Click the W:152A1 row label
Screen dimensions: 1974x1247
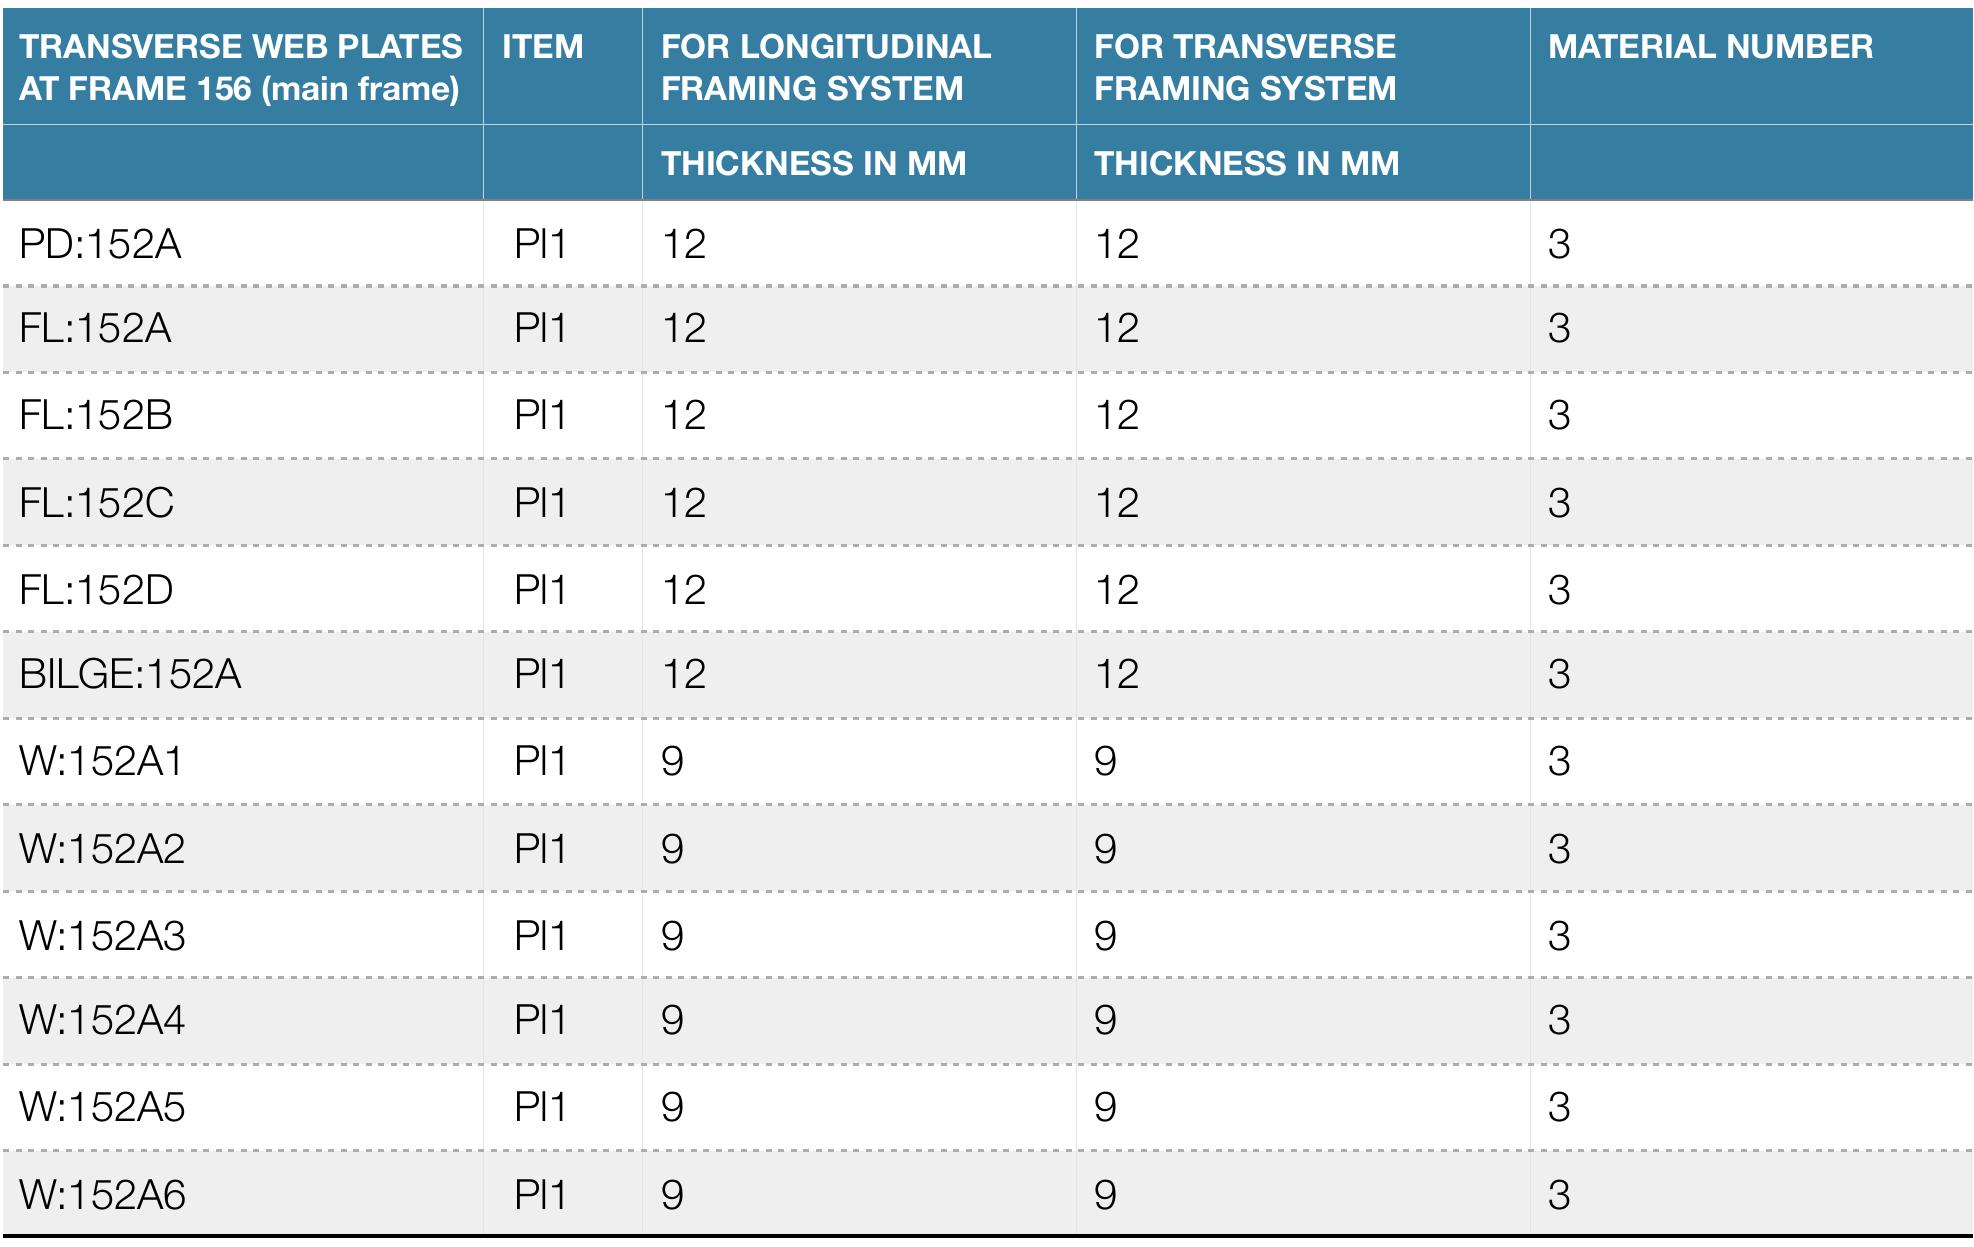(x=102, y=761)
